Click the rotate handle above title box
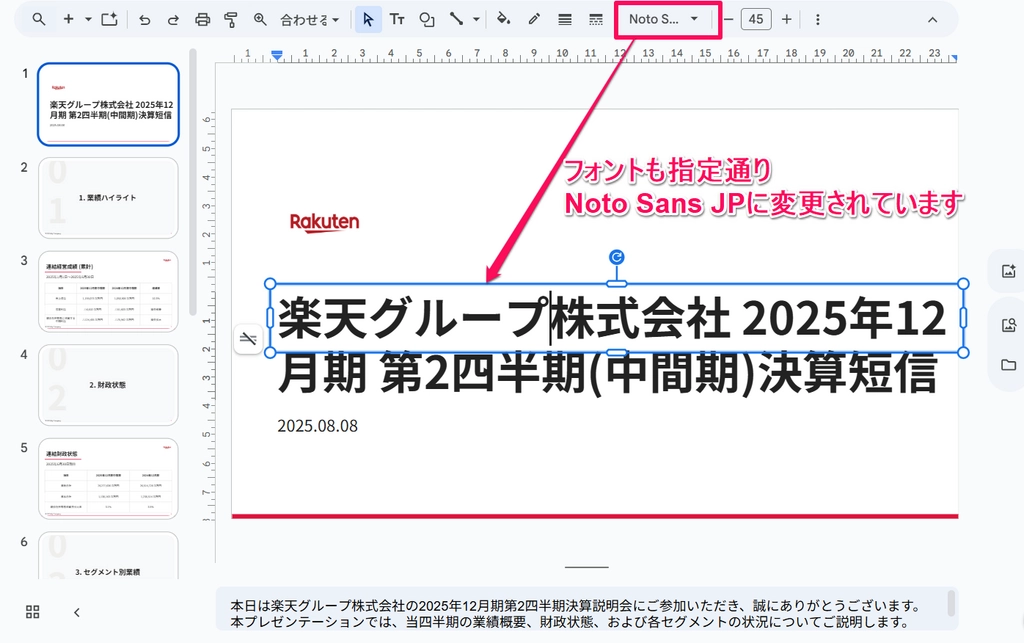 [x=616, y=257]
